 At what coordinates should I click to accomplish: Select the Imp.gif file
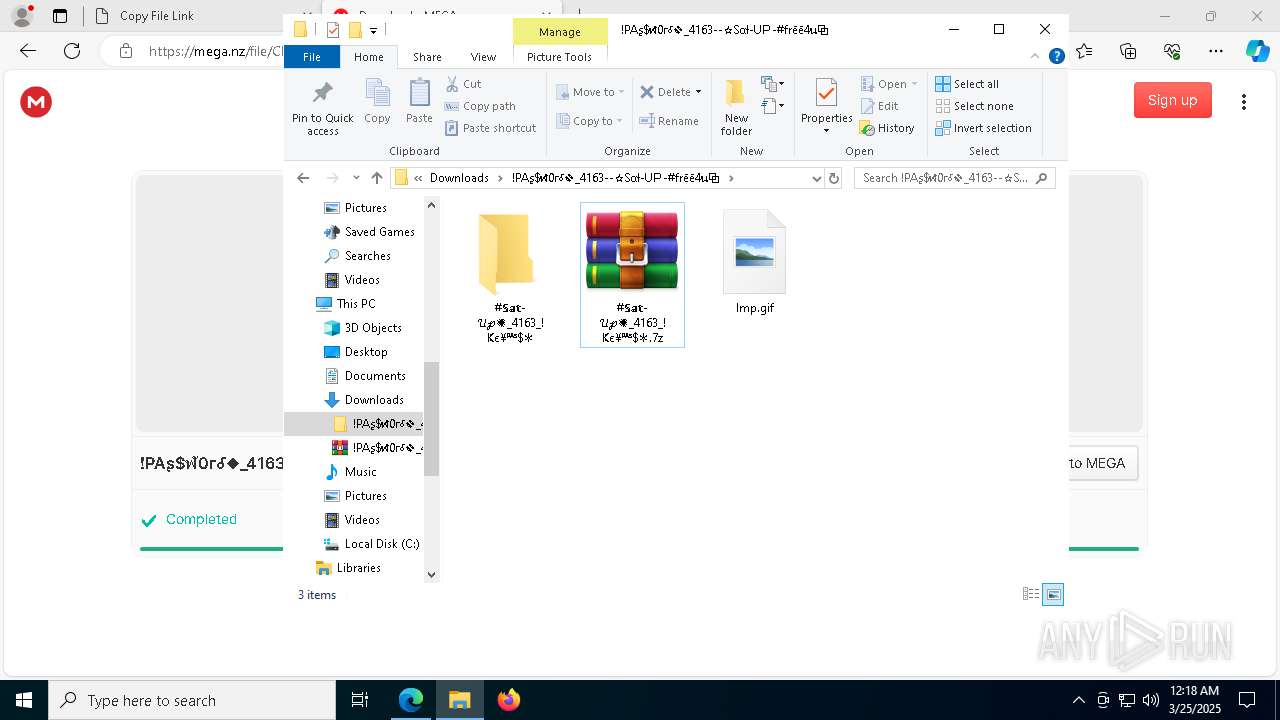click(755, 262)
